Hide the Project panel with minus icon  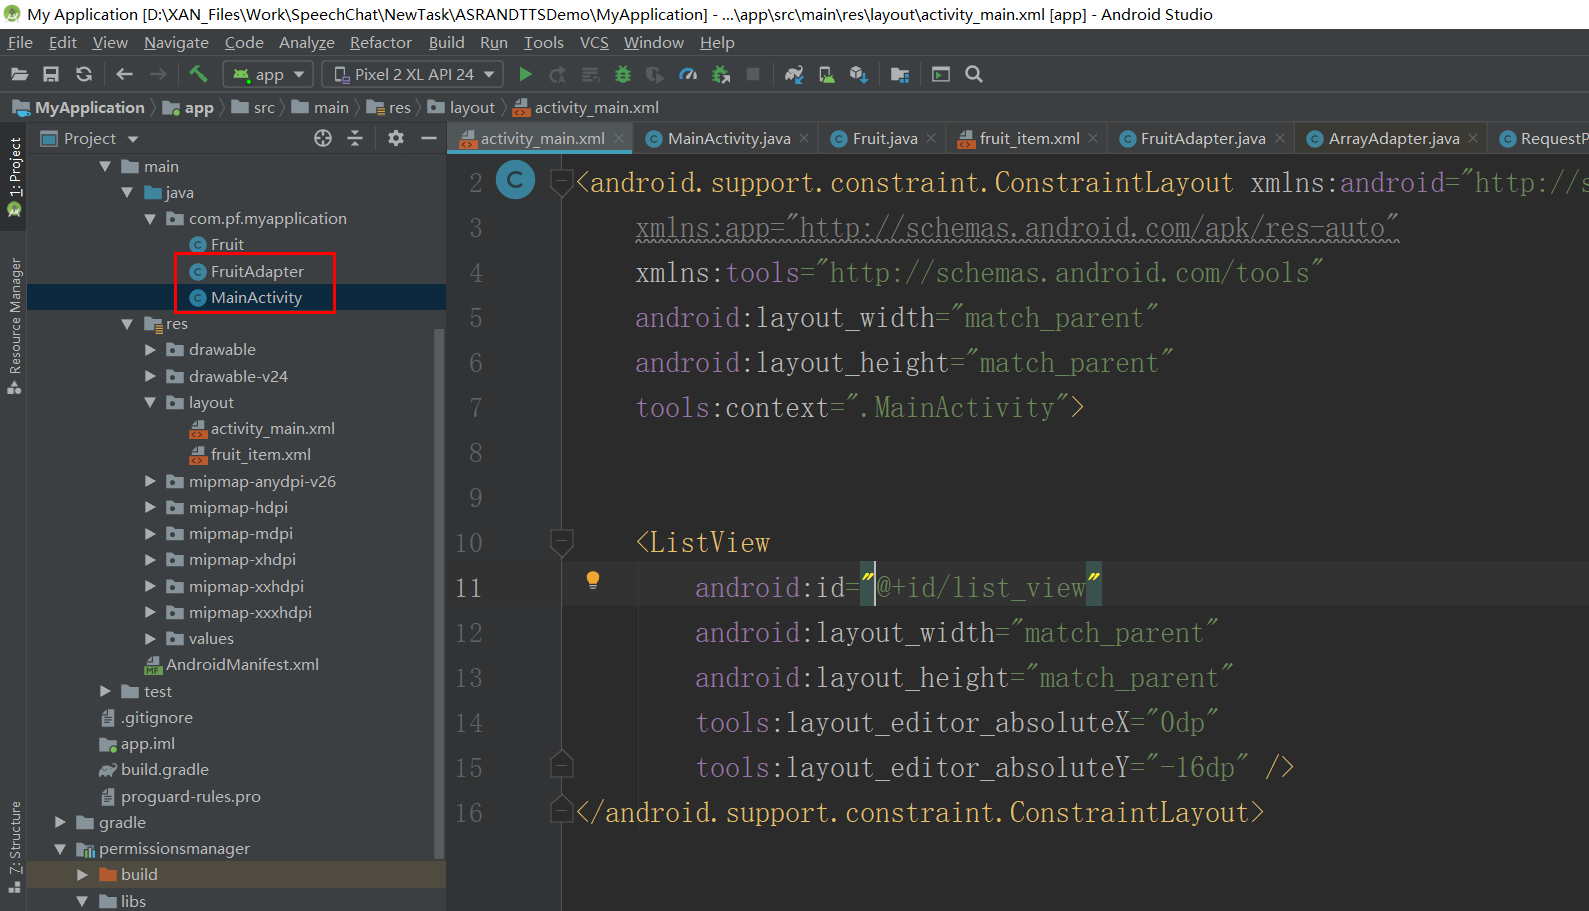pyautogui.click(x=429, y=138)
